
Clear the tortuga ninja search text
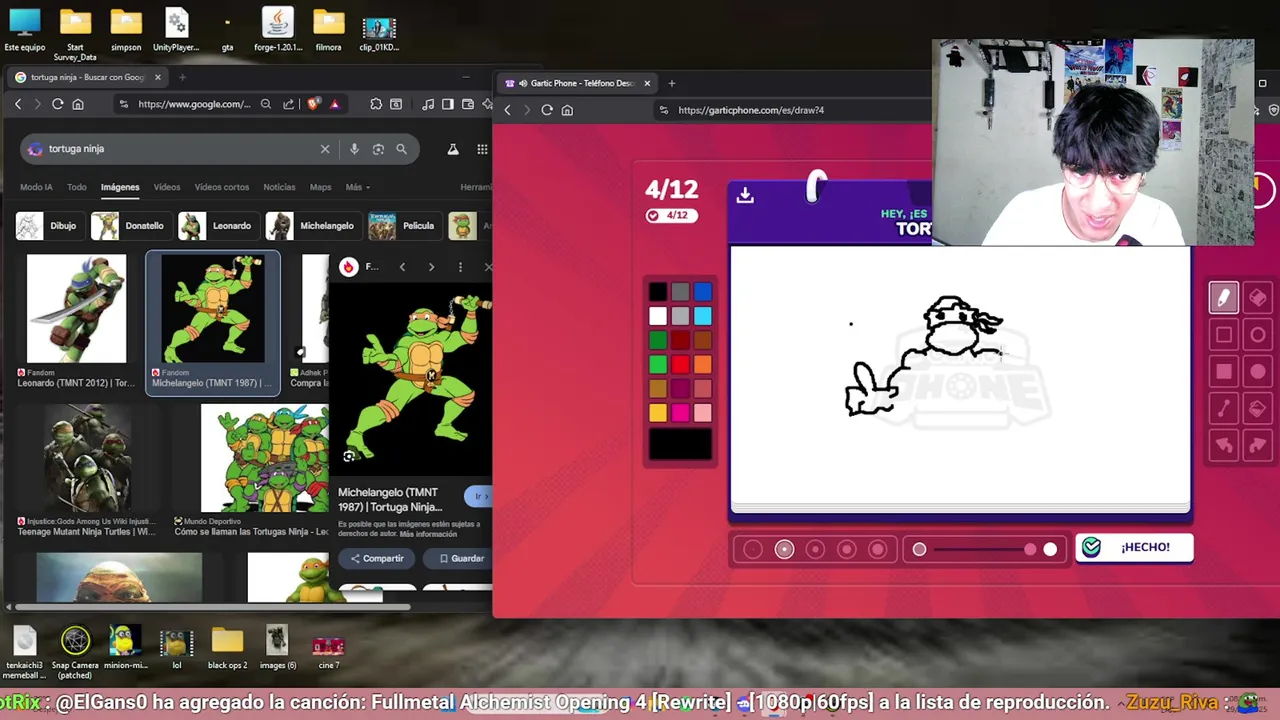pyautogui.click(x=325, y=149)
